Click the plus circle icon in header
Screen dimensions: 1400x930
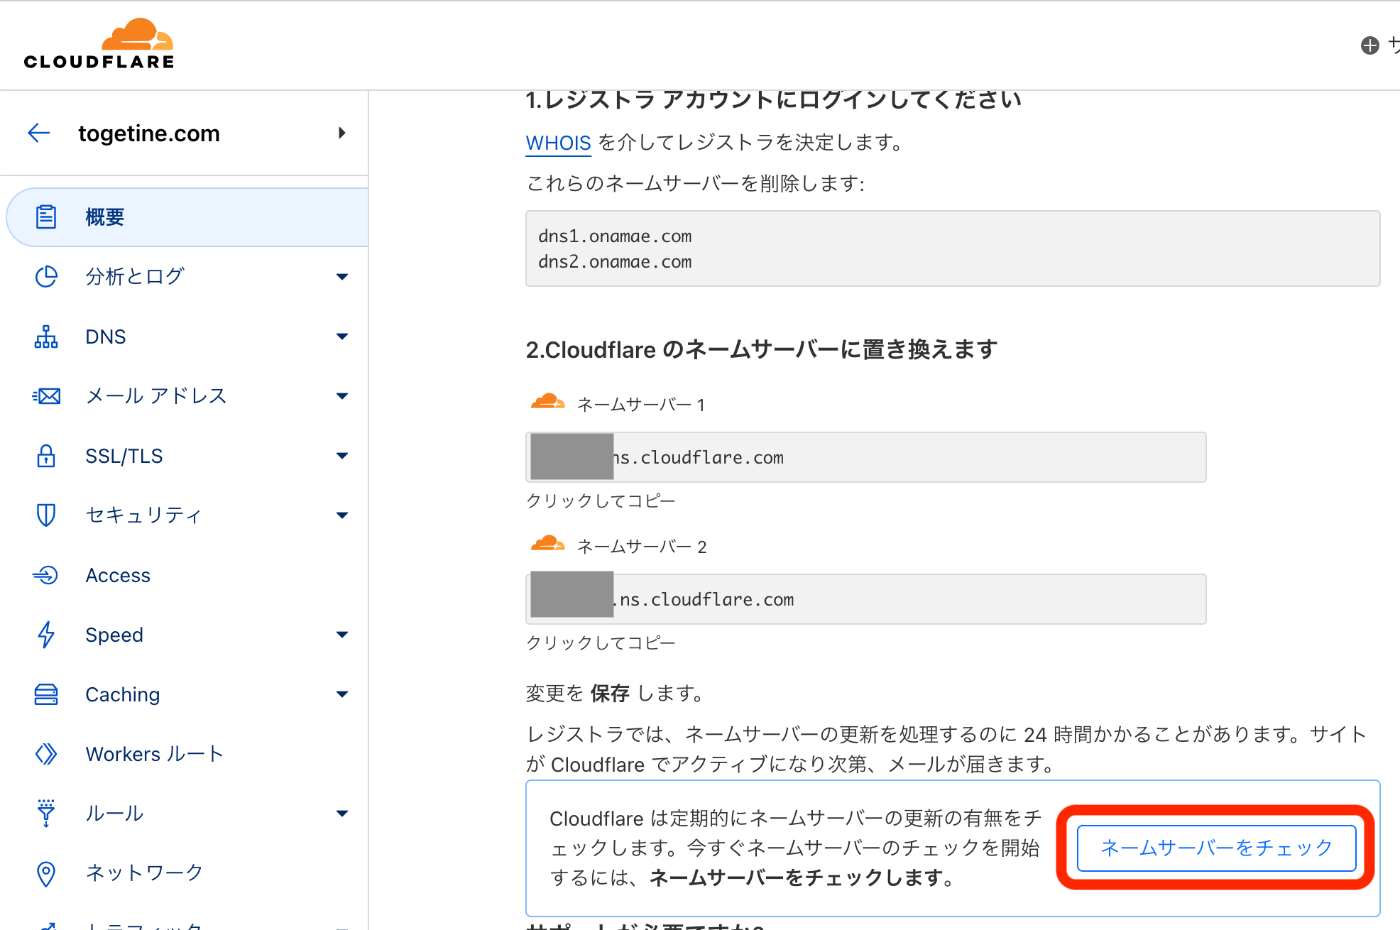click(x=1370, y=45)
